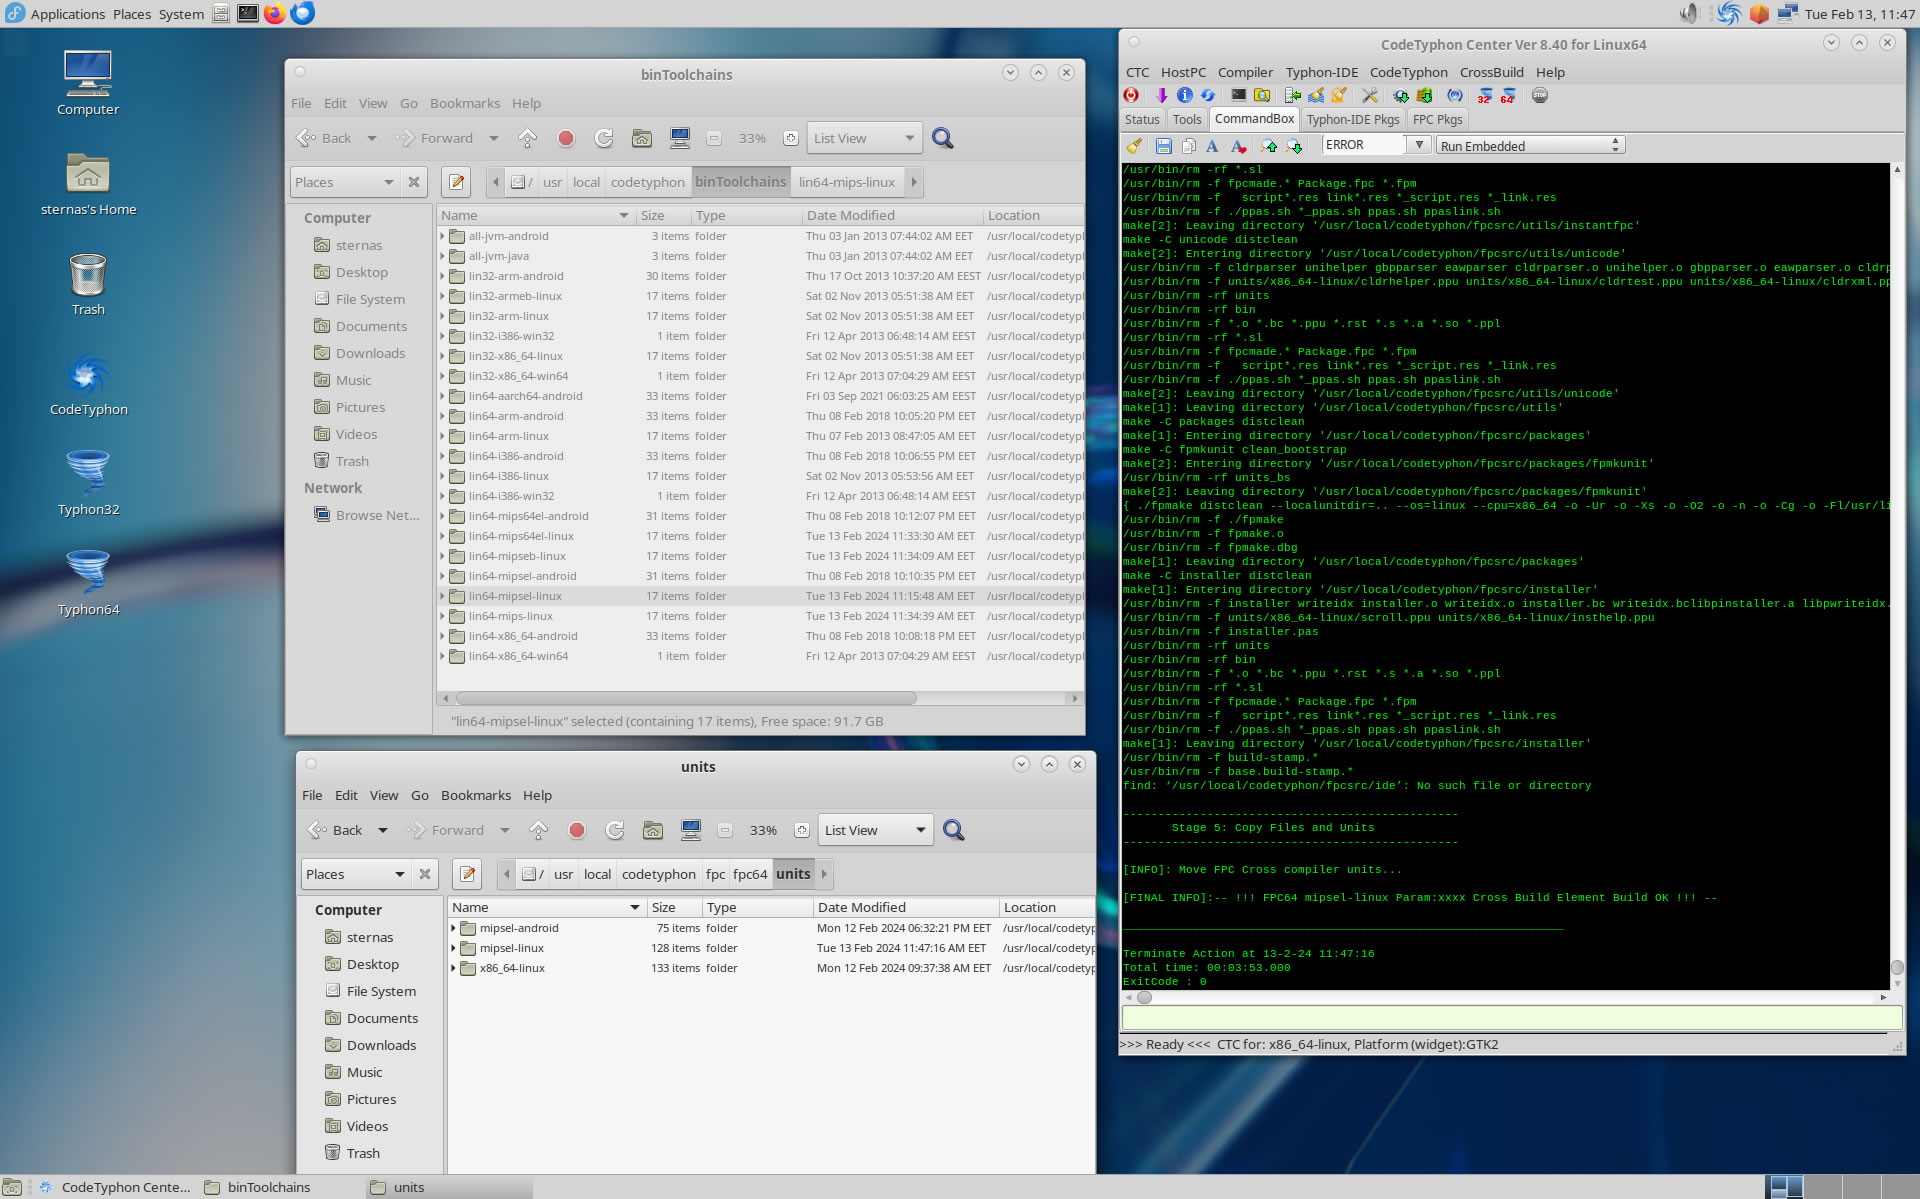Screen dimensions: 1920x1199
Task: Click the horizontal scrollbar in binToolchains file list
Action: point(686,698)
